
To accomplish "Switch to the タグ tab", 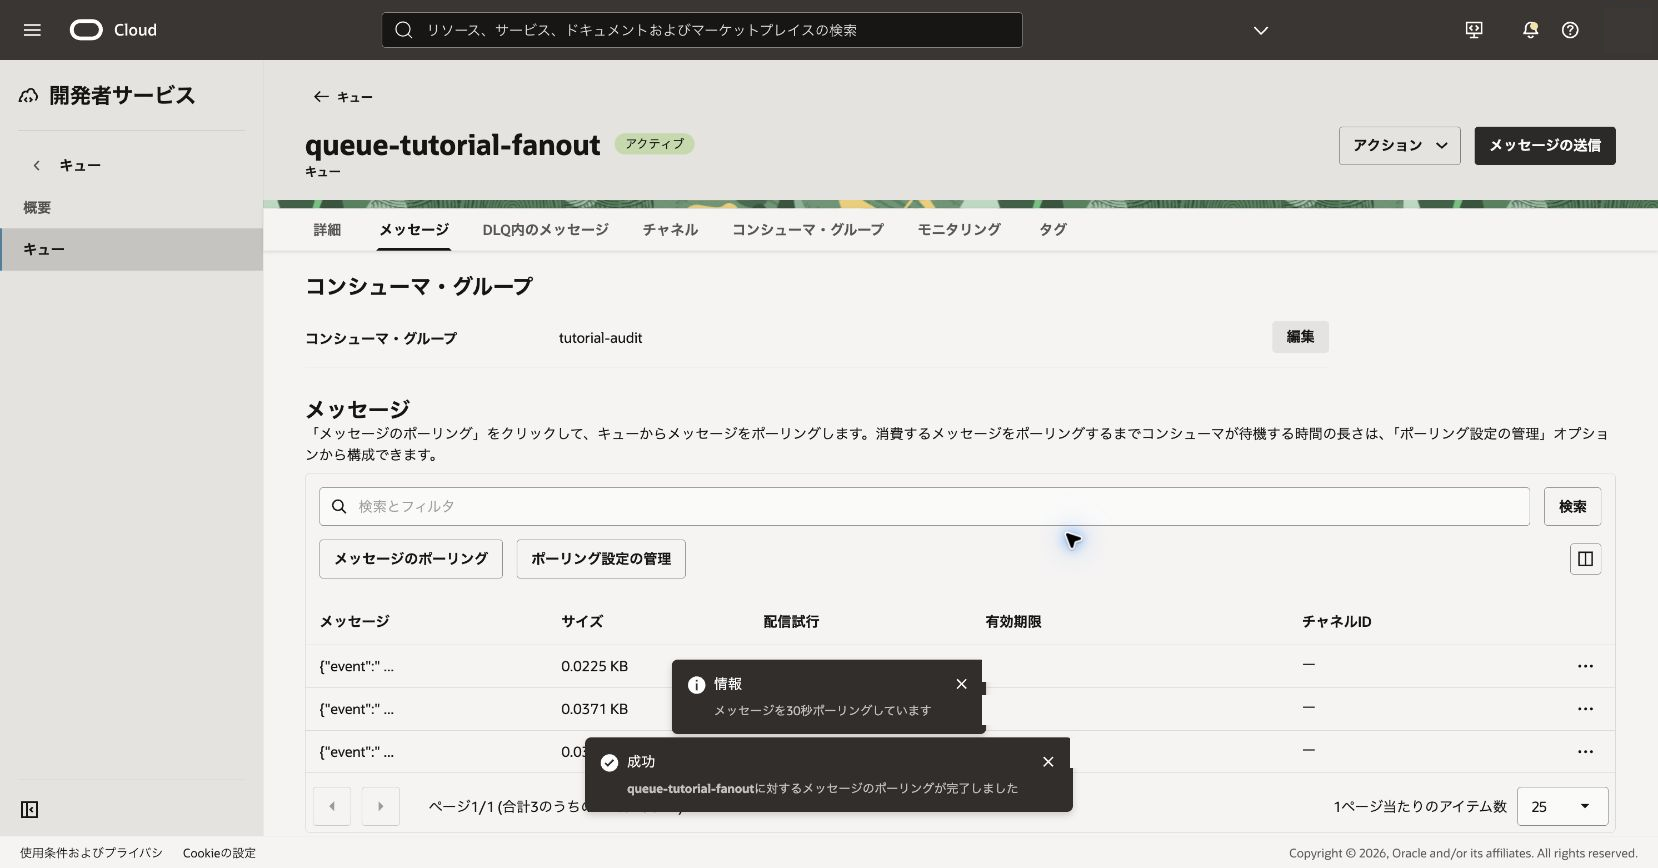I will pos(1052,229).
